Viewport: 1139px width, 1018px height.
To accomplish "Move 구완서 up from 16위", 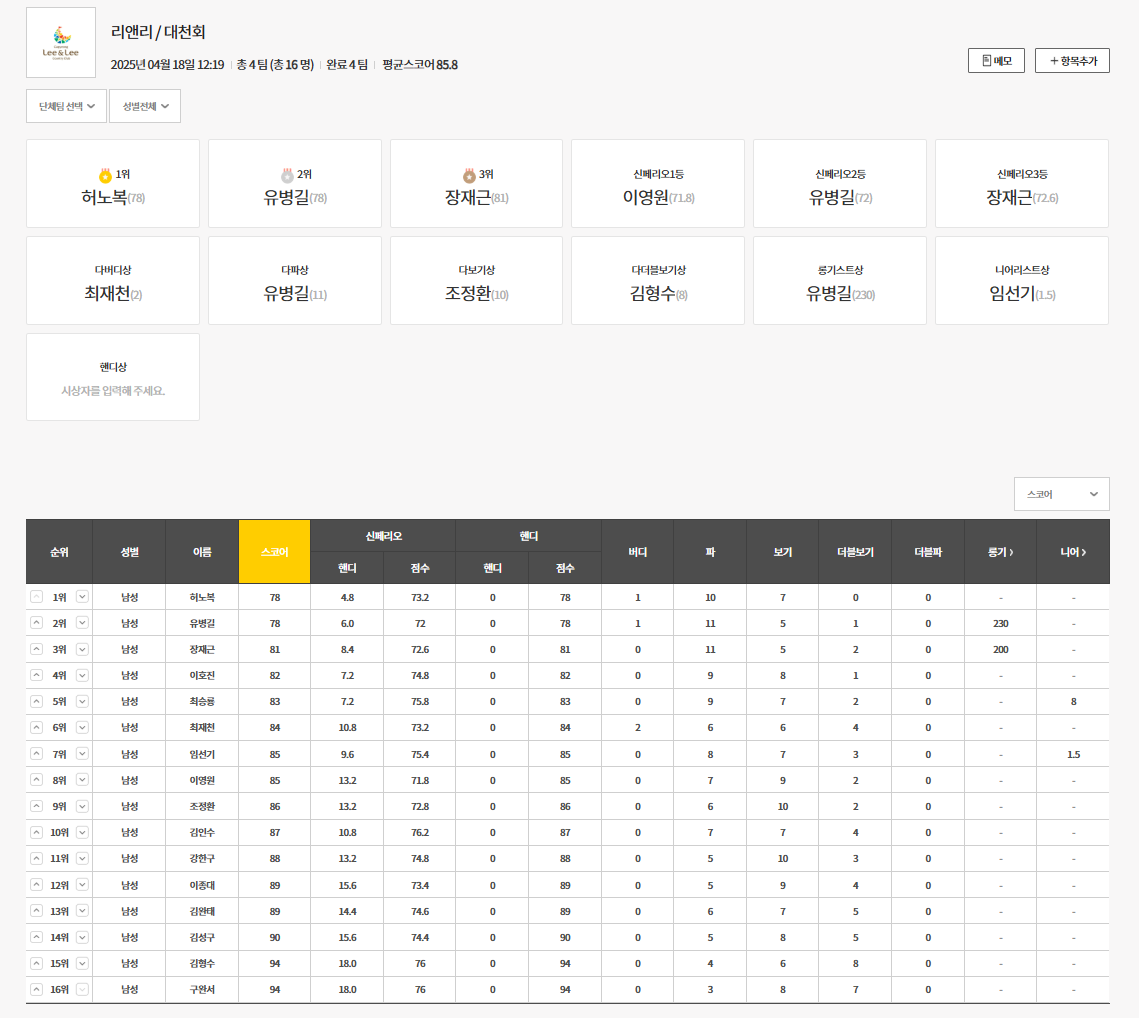I will 37,989.
